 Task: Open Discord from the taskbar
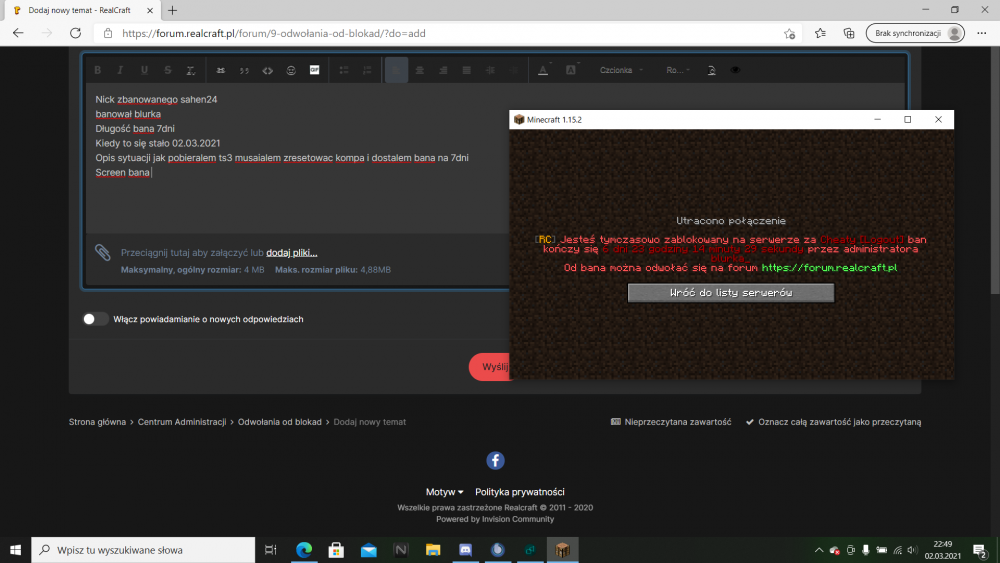pos(466,550)
